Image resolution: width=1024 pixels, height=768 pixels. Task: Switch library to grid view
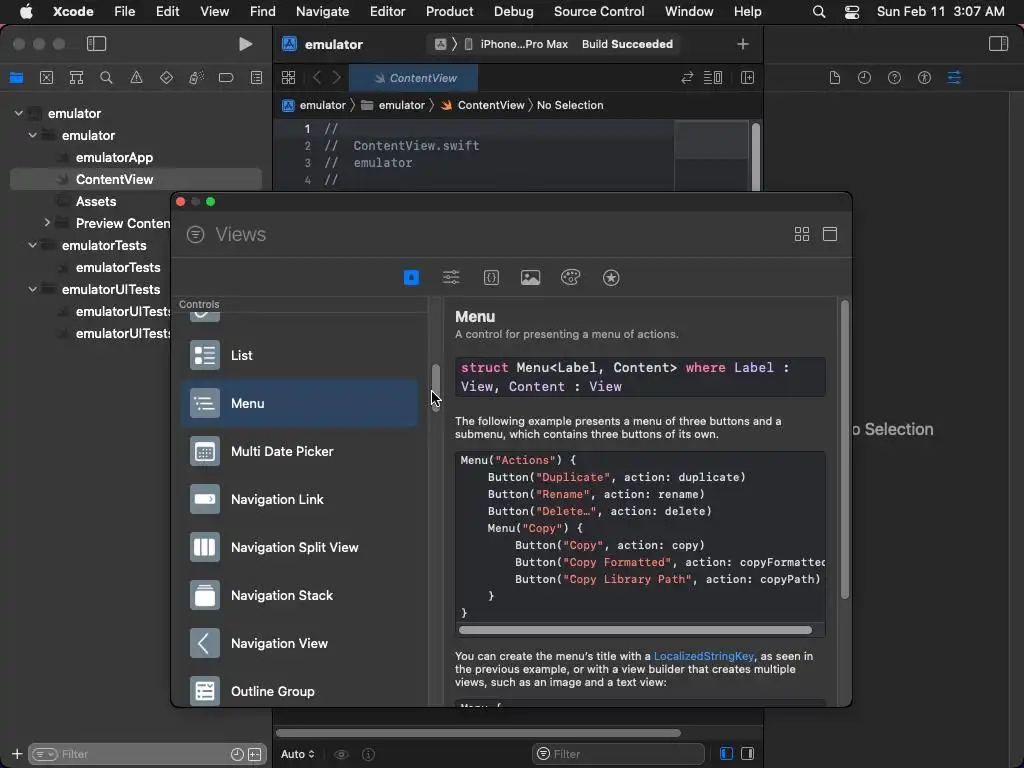point(802,234)
